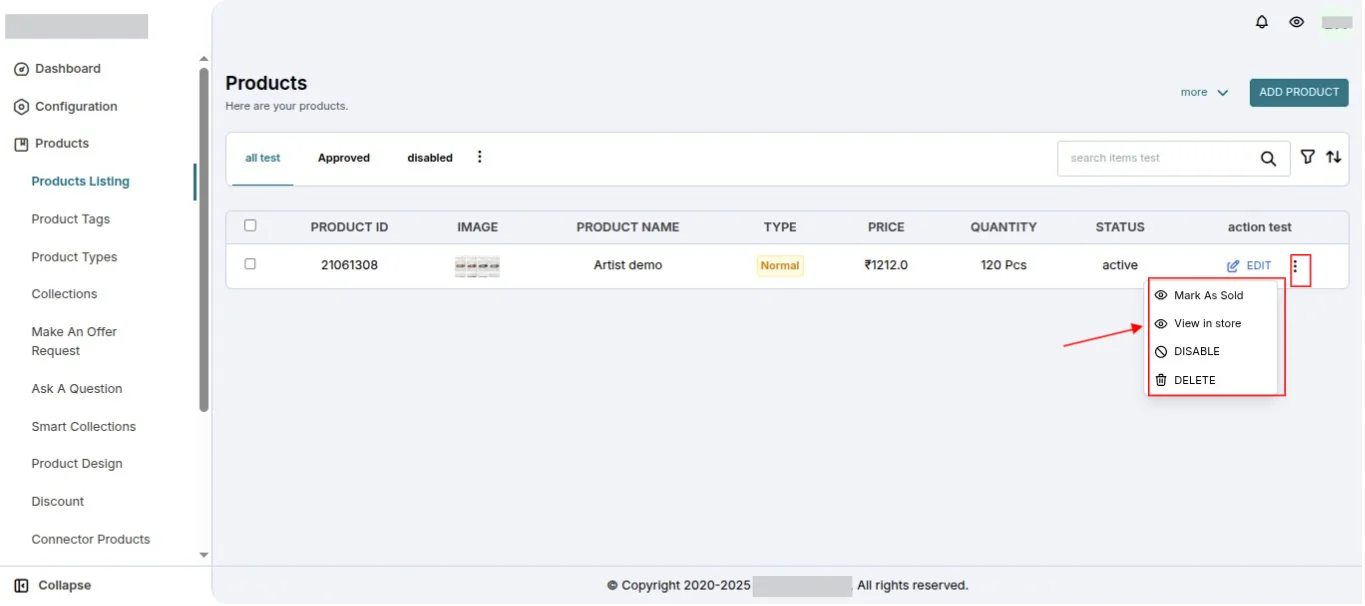Switch to the all test tab

click(263, 158)
